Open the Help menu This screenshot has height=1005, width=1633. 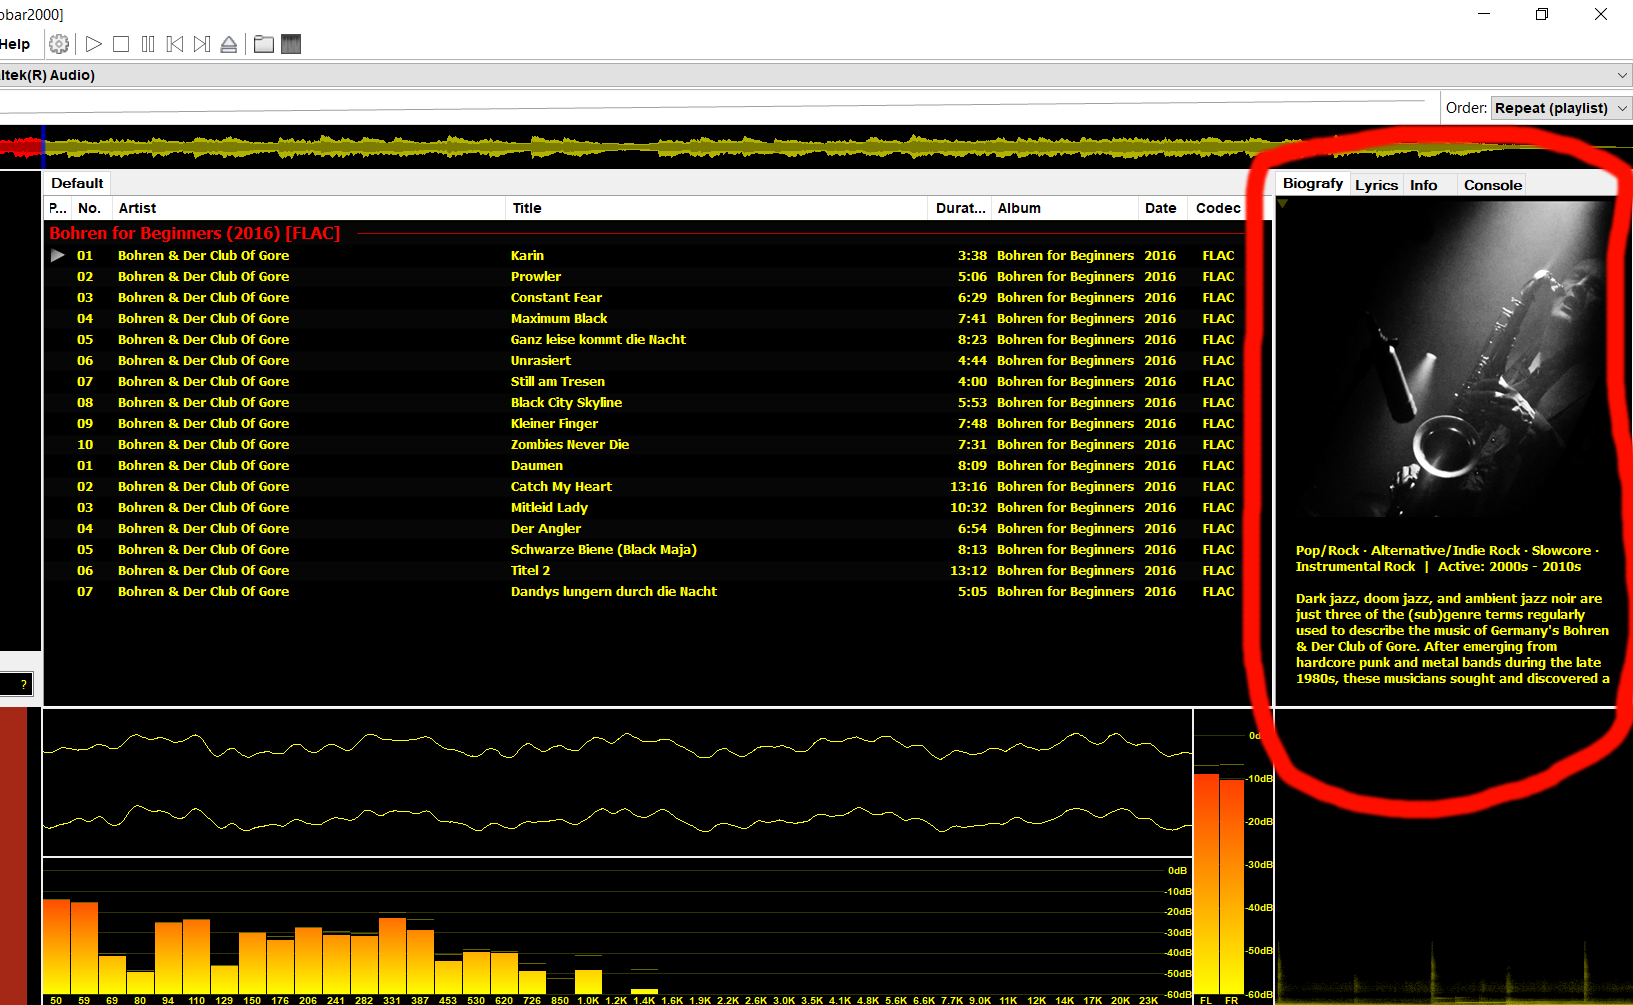15,44
